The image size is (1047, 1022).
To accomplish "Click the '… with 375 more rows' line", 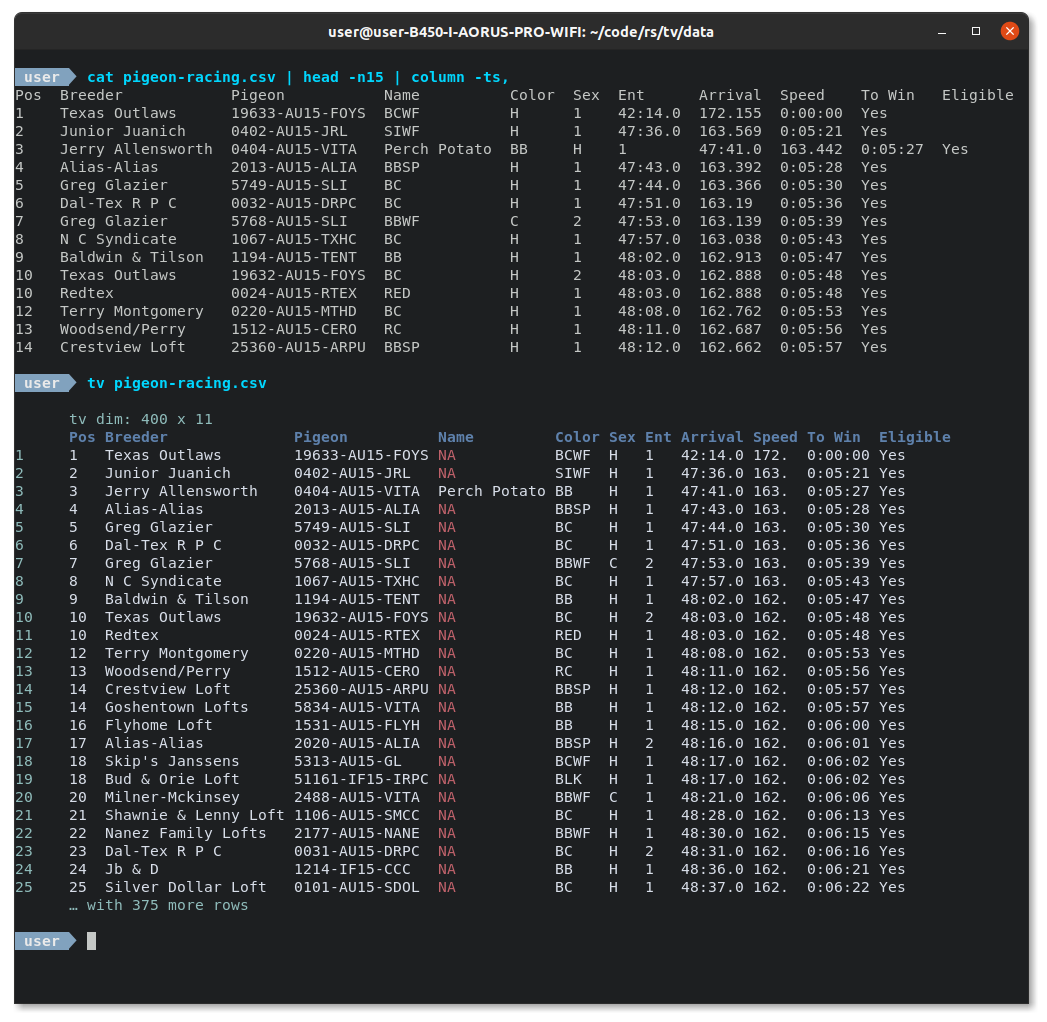I will 158,906.
